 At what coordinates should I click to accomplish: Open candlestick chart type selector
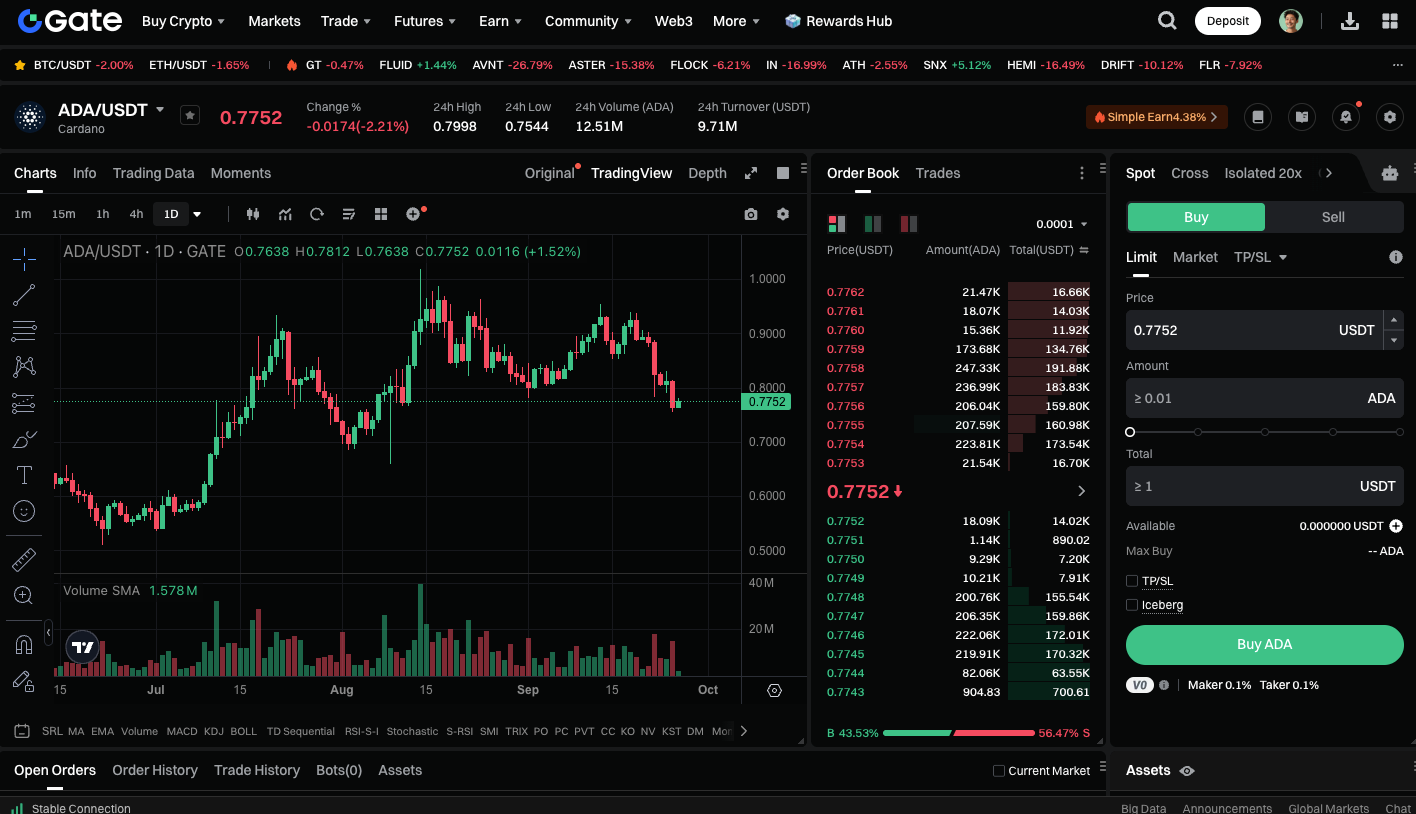click(253, 214)
